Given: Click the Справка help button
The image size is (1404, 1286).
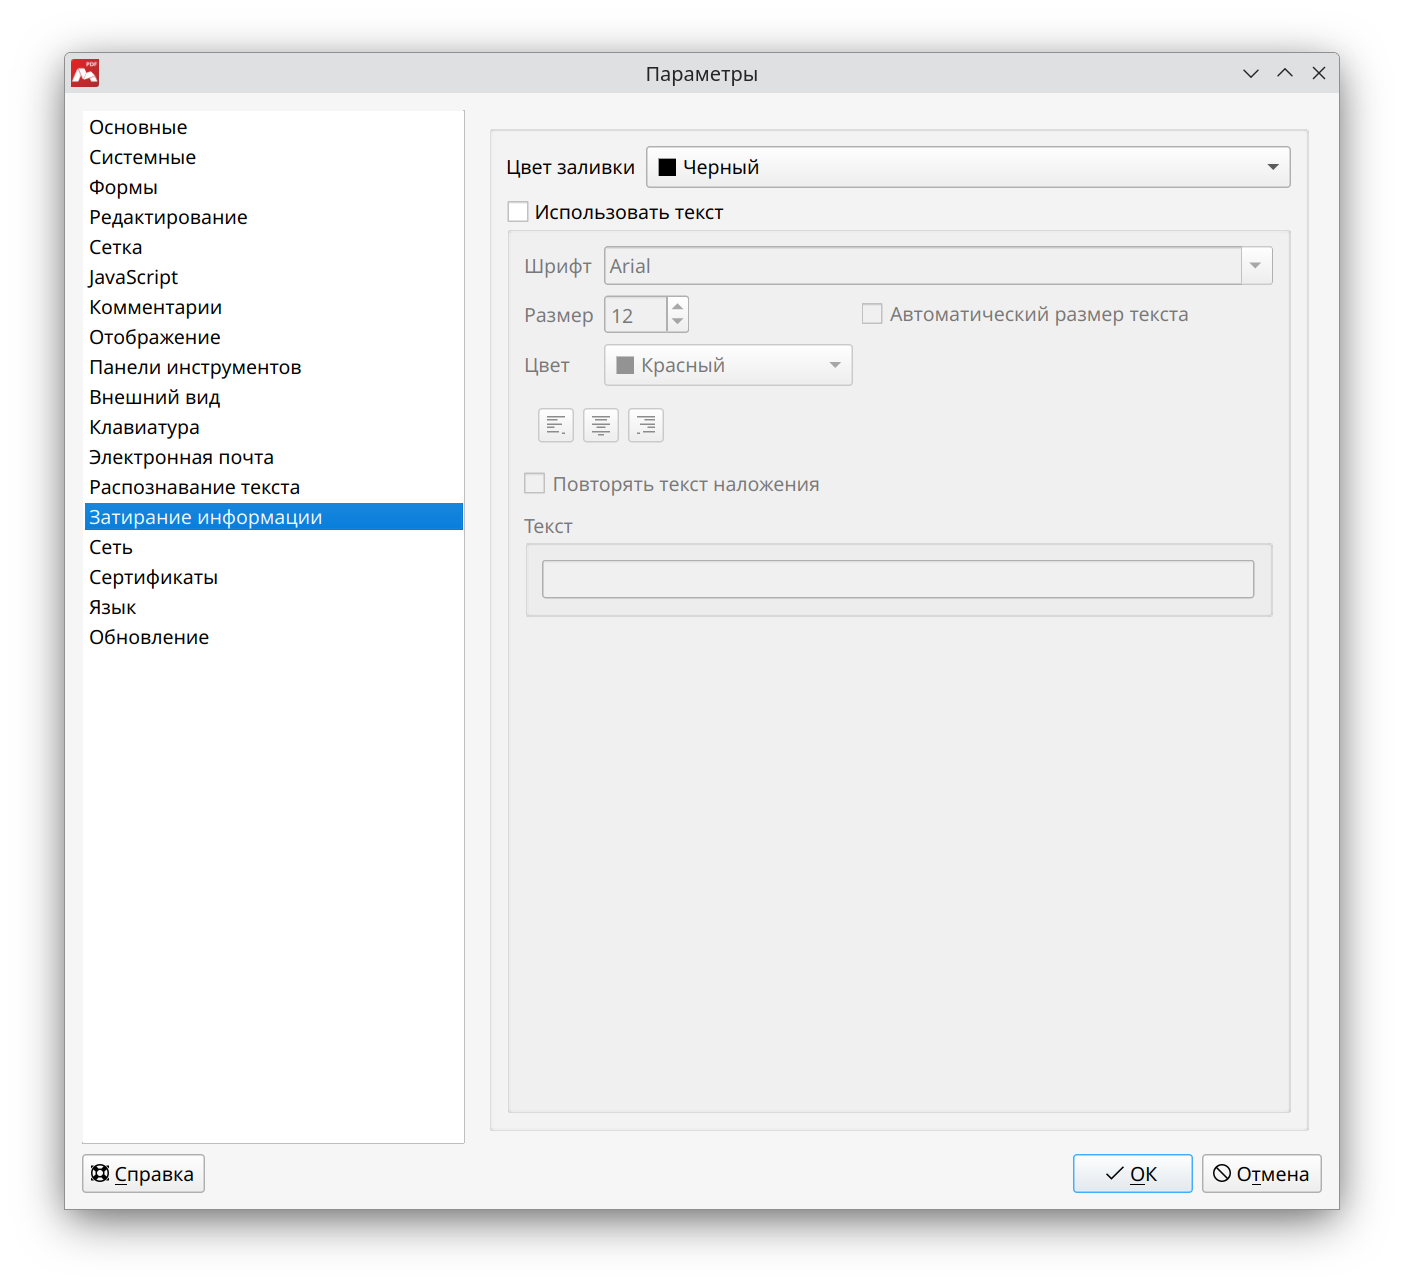Looking at the screenshot, I should (x=143, y=1174).
